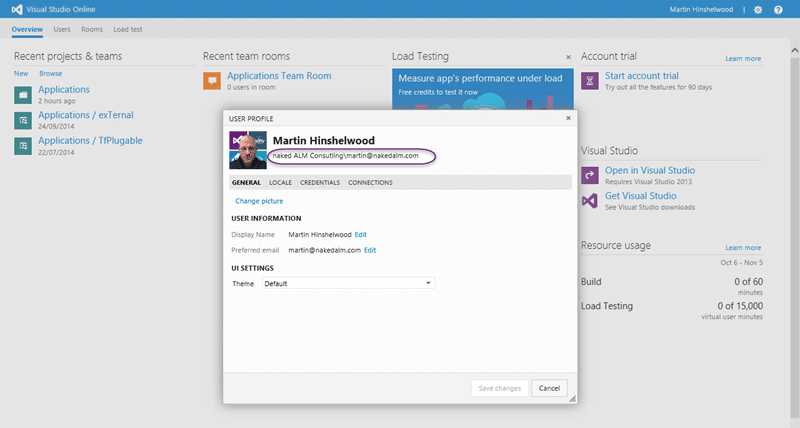
Task: Click Learn more beside Account trial
Action: coord(743,59)
